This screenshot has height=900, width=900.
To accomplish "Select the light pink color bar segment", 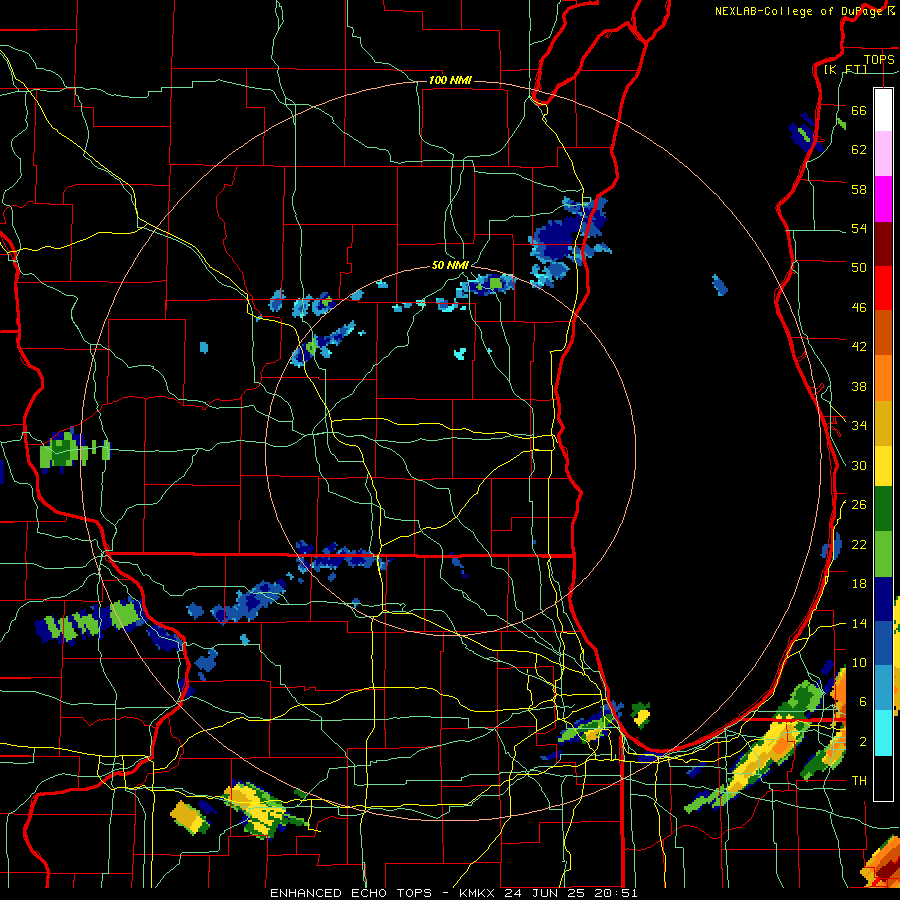I will click(883, 154).
